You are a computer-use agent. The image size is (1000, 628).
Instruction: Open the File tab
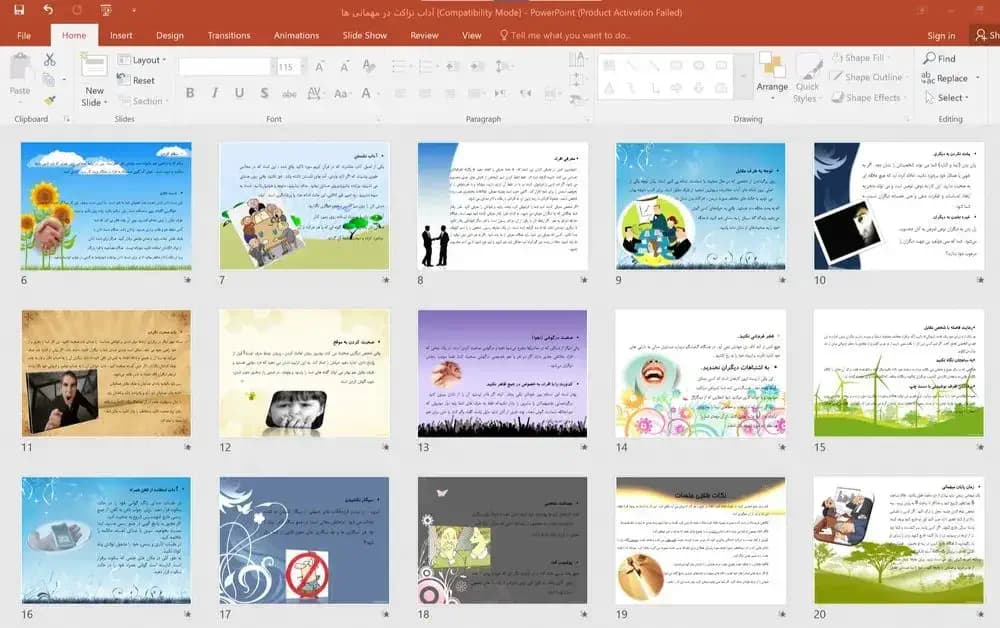tap(24, 35)
